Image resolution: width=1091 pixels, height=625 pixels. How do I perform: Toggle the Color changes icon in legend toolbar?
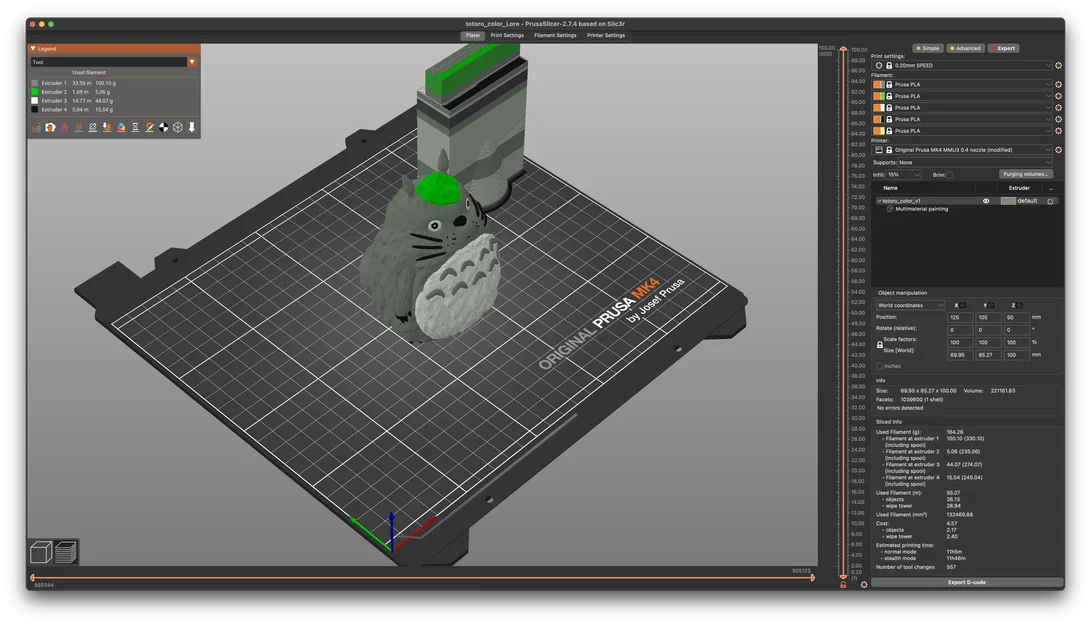coord(121,127)
